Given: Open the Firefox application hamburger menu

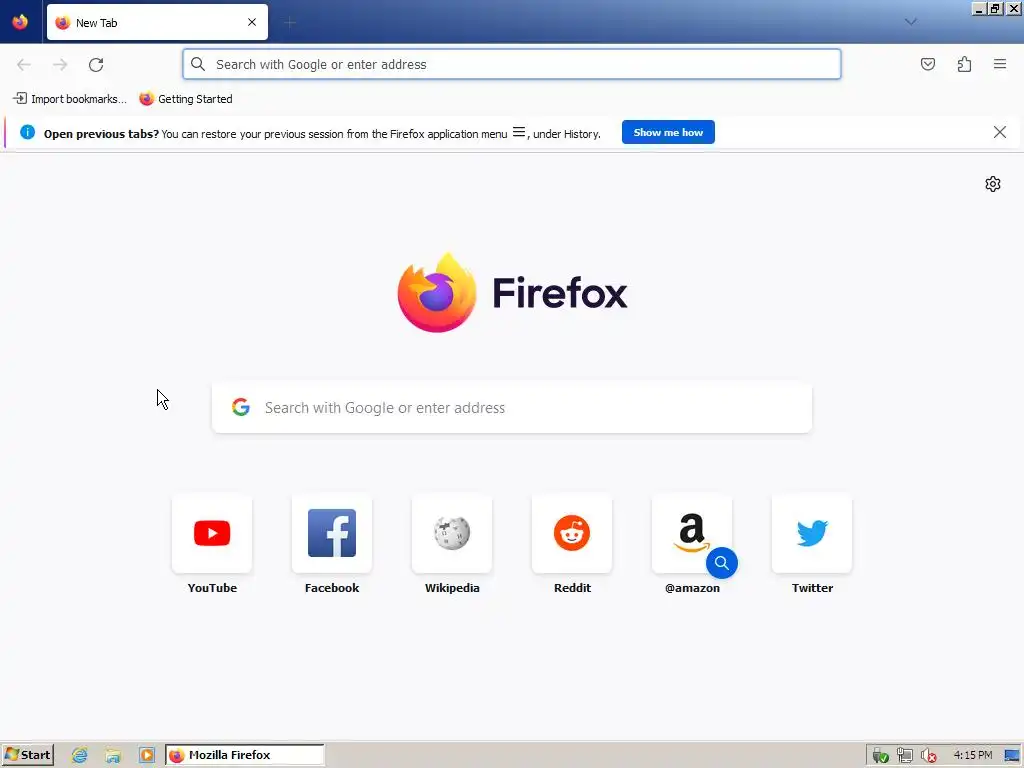Looking at the screenshot, I should click(x=1000, y=64).
